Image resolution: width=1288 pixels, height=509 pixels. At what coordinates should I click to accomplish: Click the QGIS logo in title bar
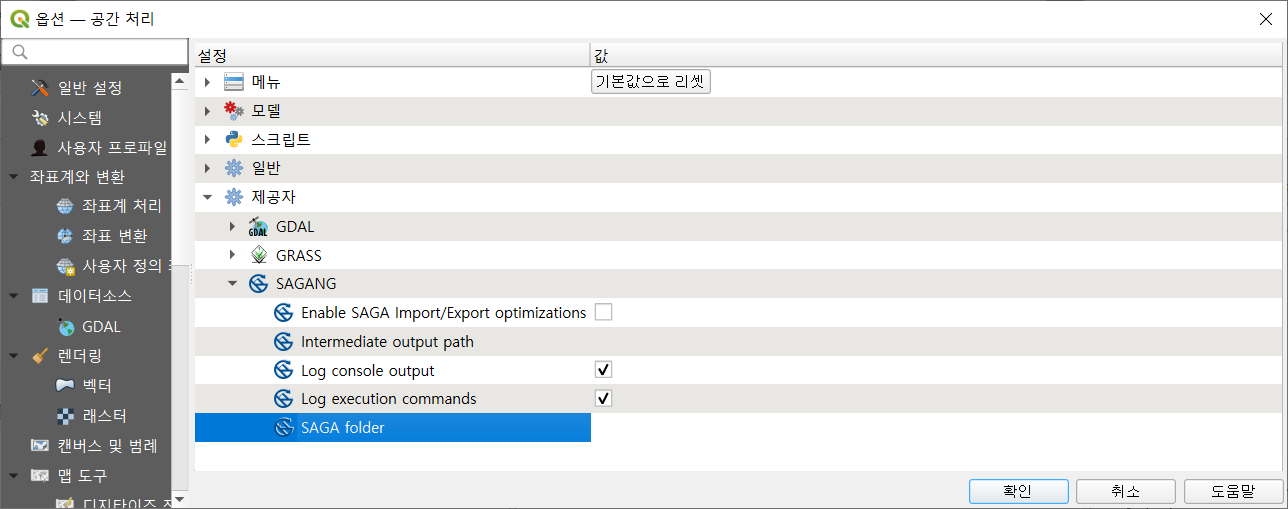(x=19, y=18)
